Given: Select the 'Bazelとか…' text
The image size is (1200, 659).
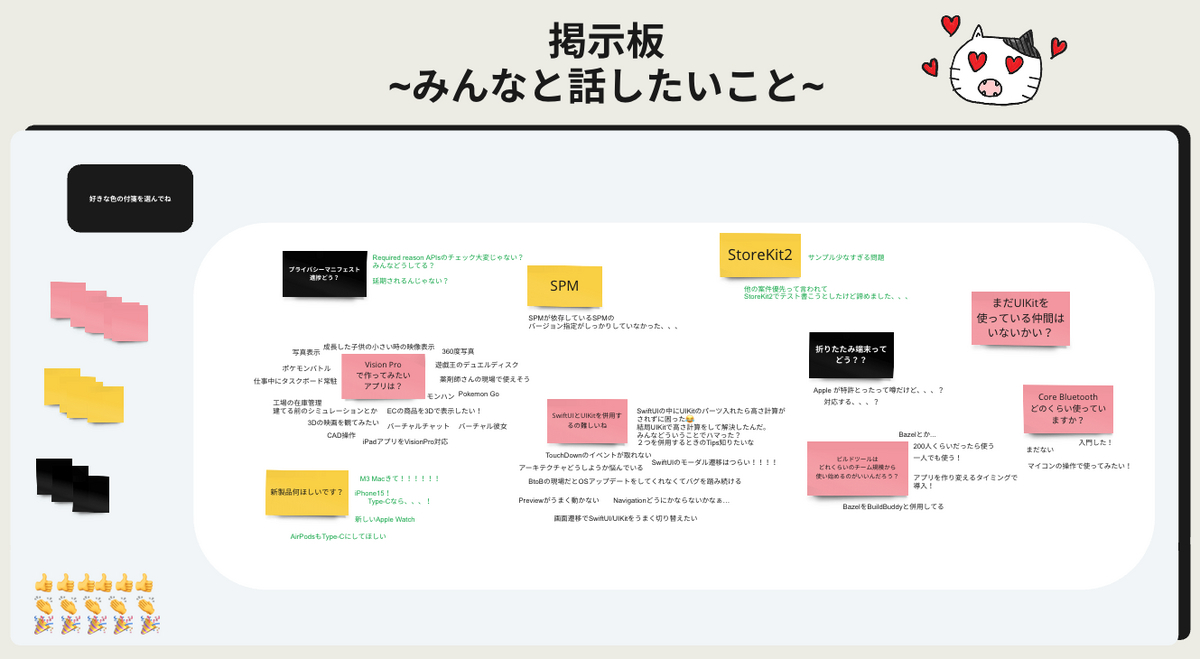Looking at the screenshot, I should pyautogui.click(x=917, y=434).
